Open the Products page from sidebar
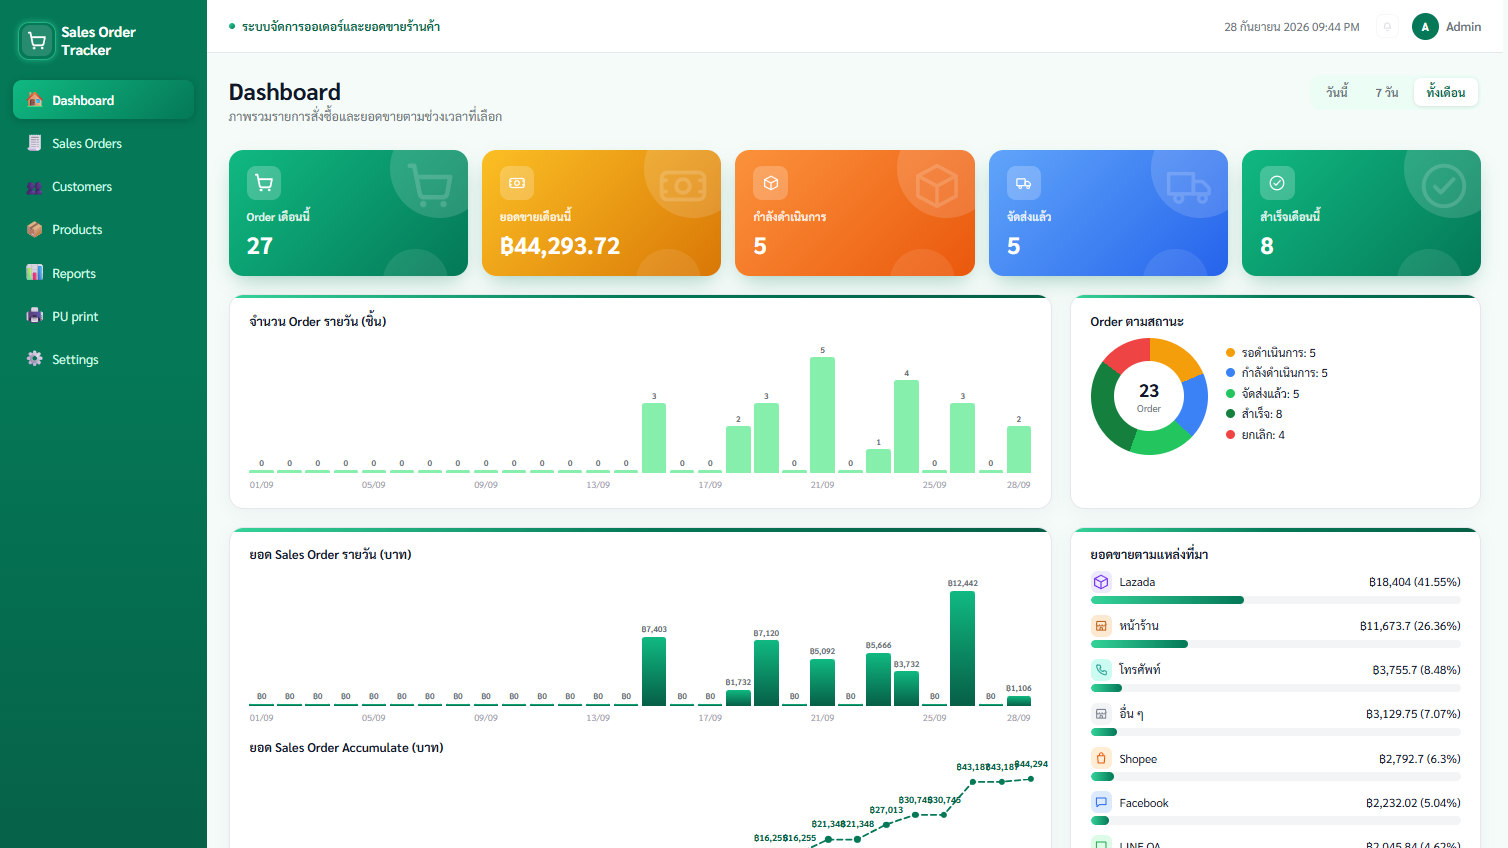The height and width of the screenshot is (848, 1508). click(103, 229)
